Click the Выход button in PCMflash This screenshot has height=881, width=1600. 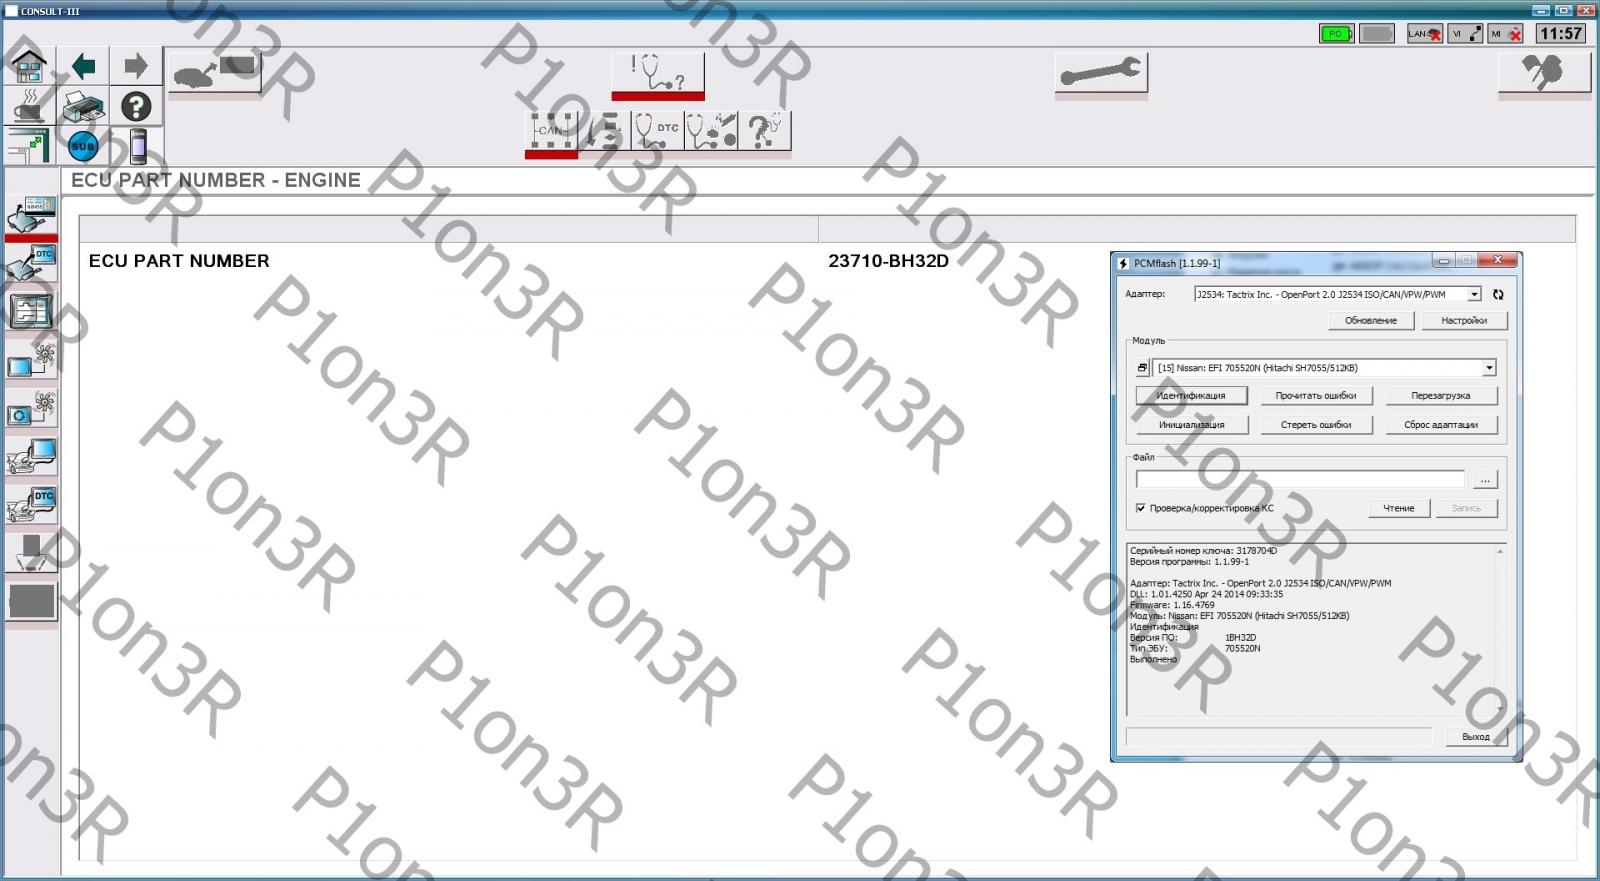coord(1476,737)
